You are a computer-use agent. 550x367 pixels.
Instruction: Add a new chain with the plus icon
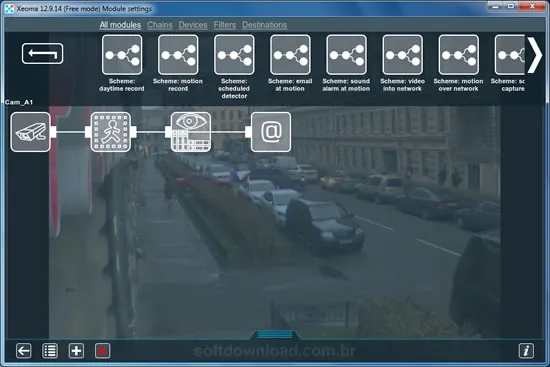click(x=76, y=351)
